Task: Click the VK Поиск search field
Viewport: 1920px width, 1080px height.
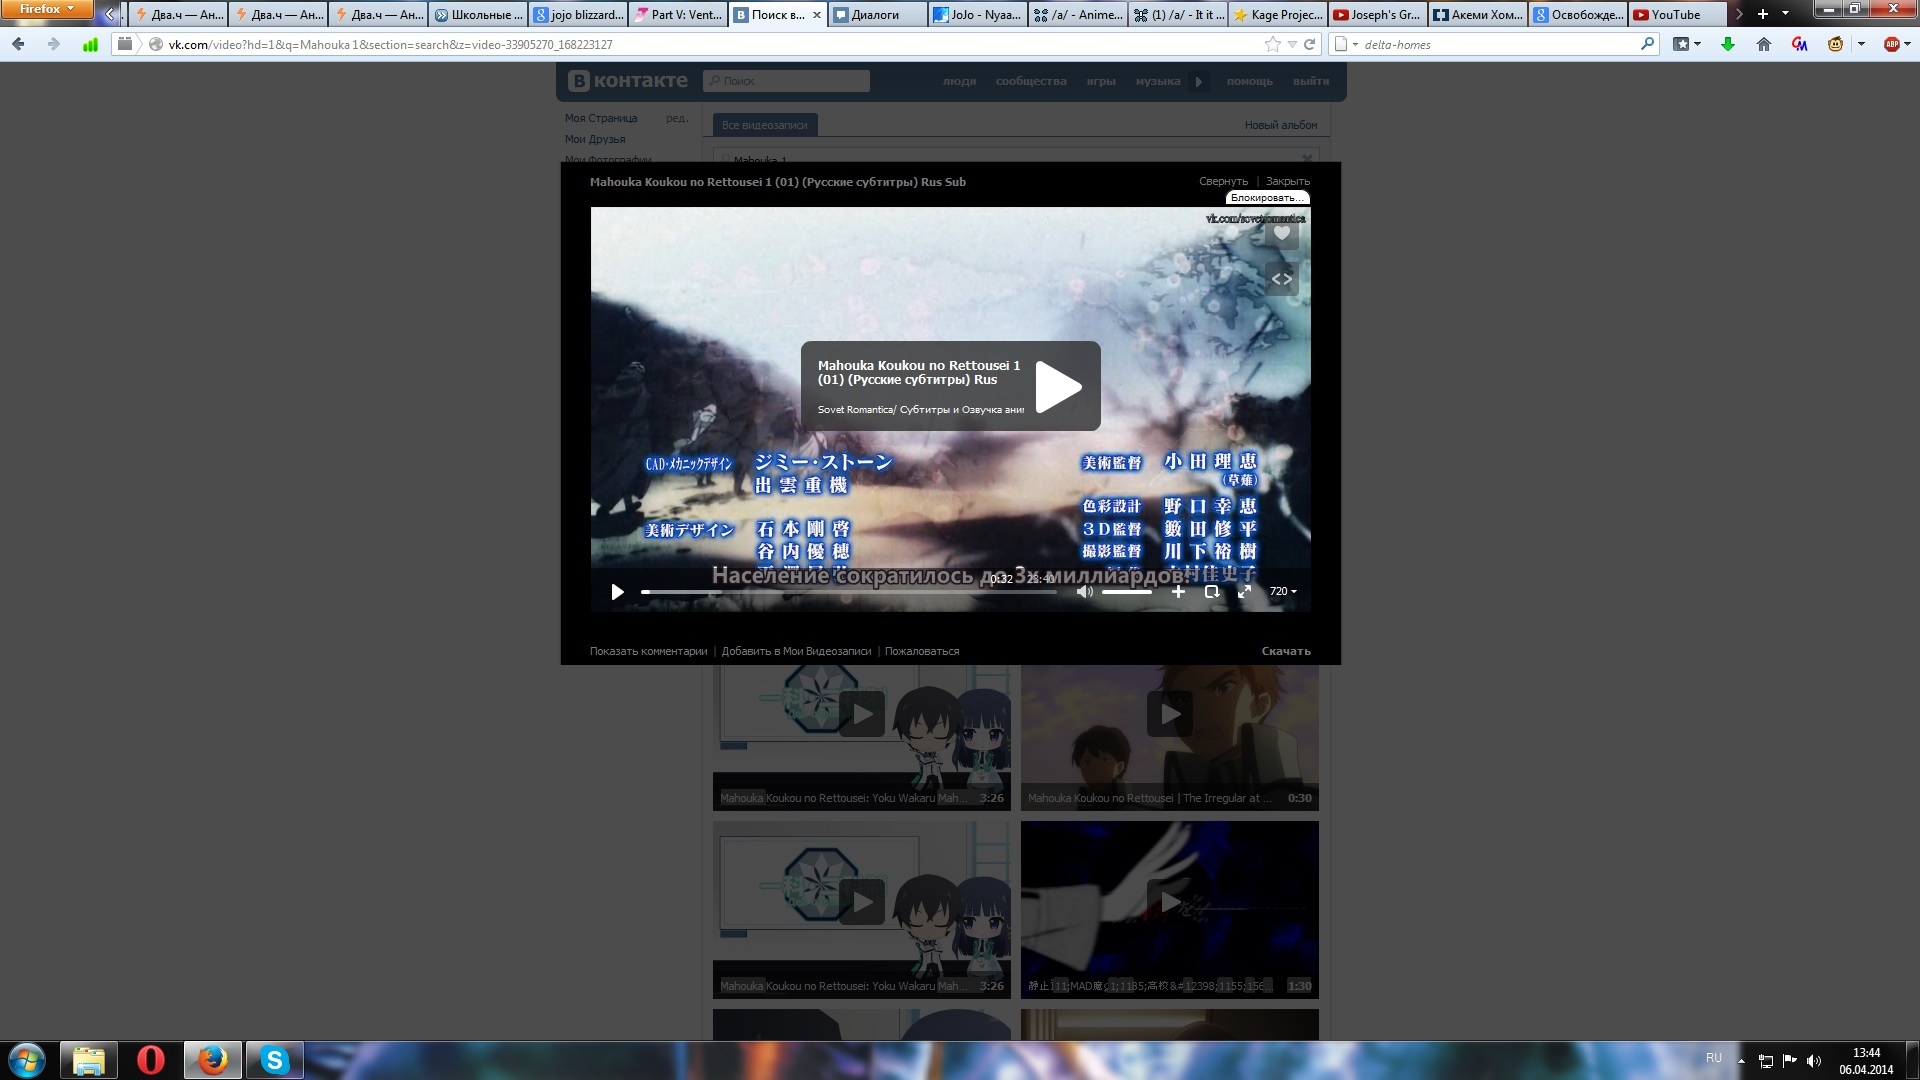Action: click(x=786, y=81)
